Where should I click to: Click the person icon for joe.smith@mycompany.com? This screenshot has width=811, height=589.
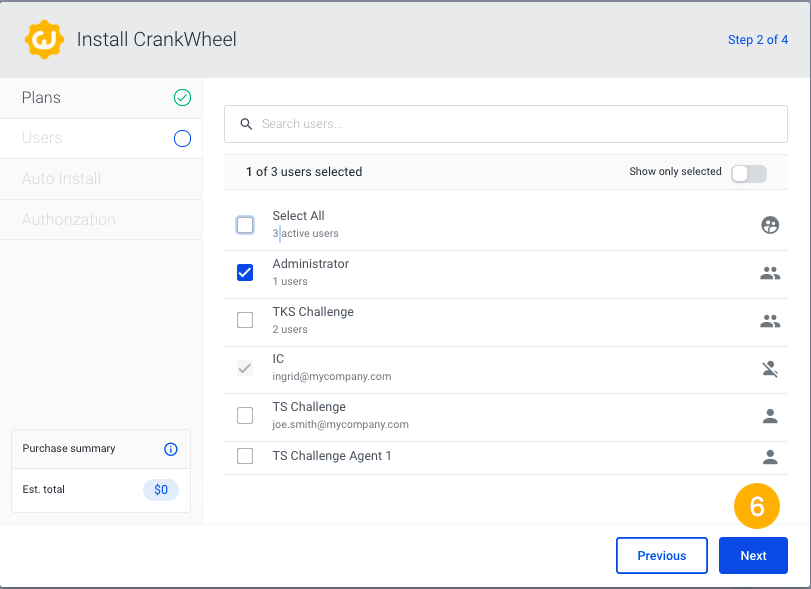[x=770, y=416]
